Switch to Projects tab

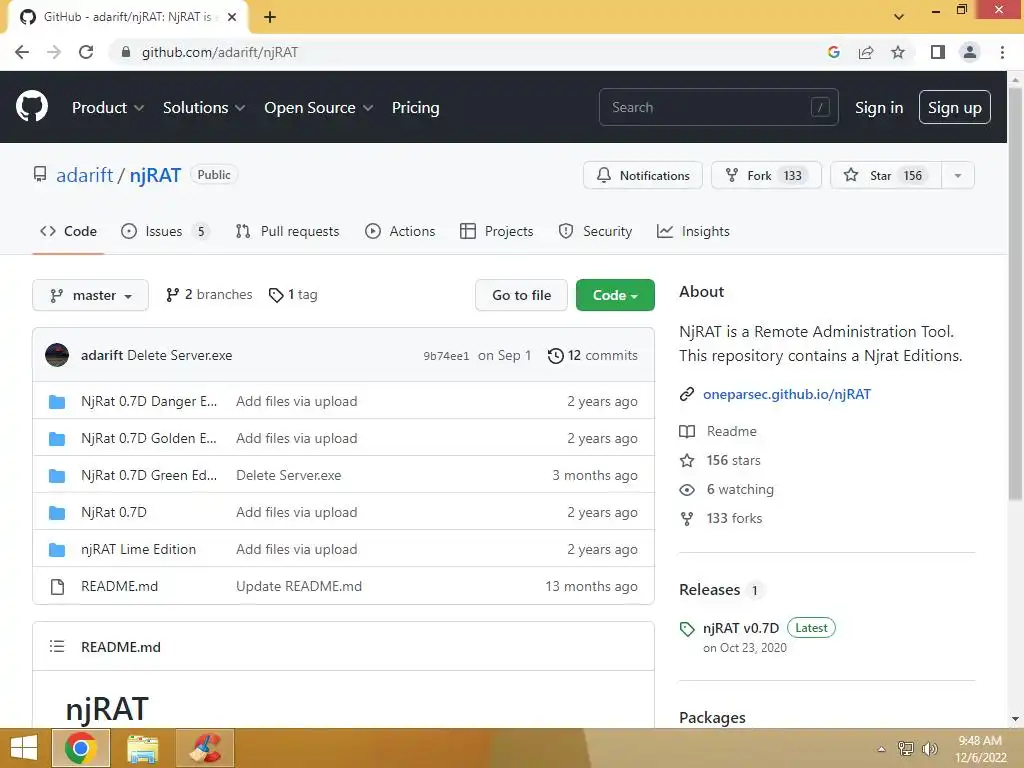pos(496,231)
